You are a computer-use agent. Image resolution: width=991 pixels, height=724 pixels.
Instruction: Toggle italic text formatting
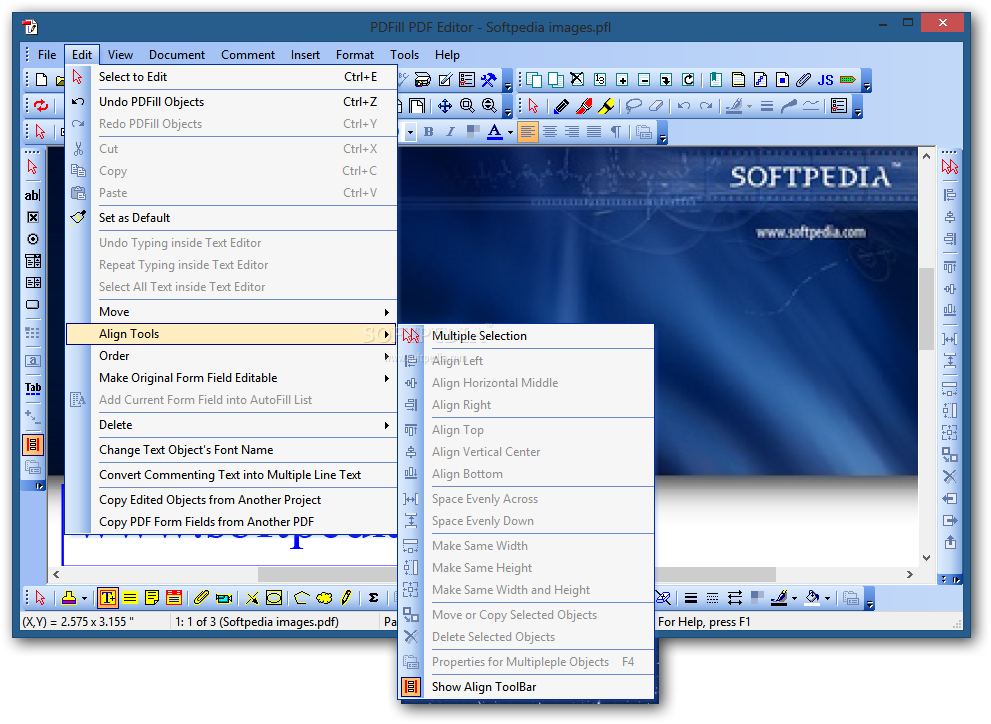point(448,131)
